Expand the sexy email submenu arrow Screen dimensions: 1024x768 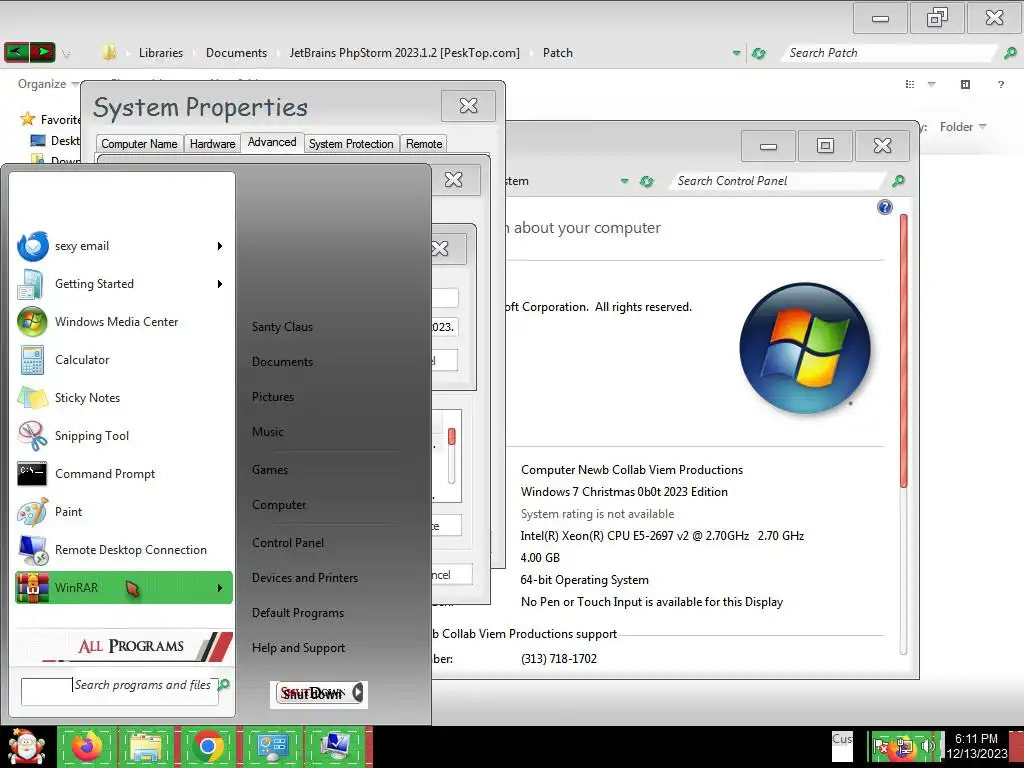click(220, 246)
